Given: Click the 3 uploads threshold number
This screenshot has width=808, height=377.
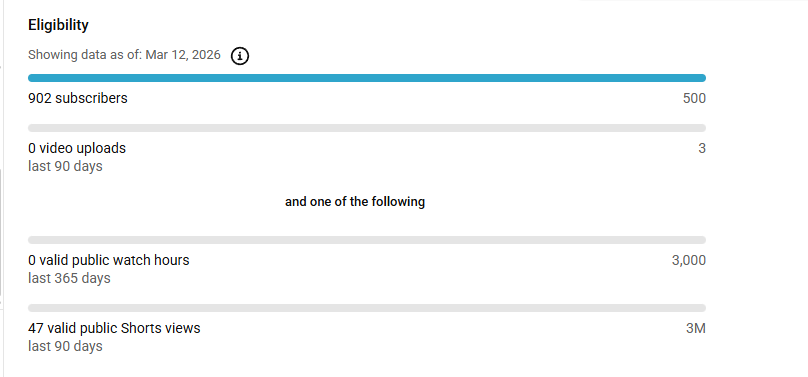Looking at the screenshot, I should coord(702,148).
